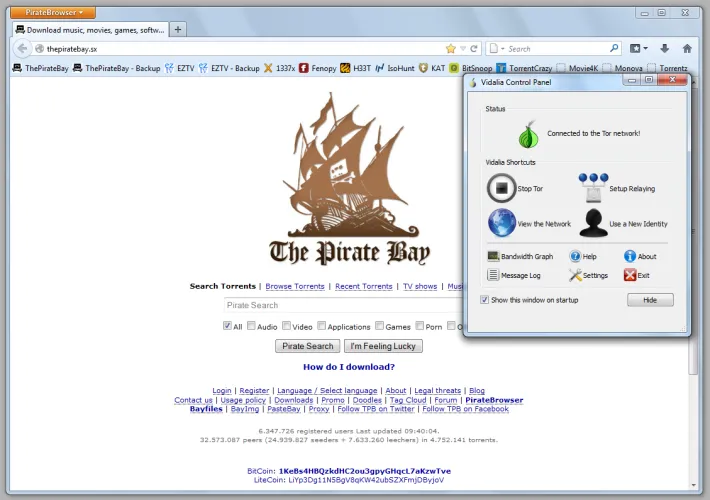Request a new identity in Vidalia
The width and height of the screenshot is (710, 500).
593,223
